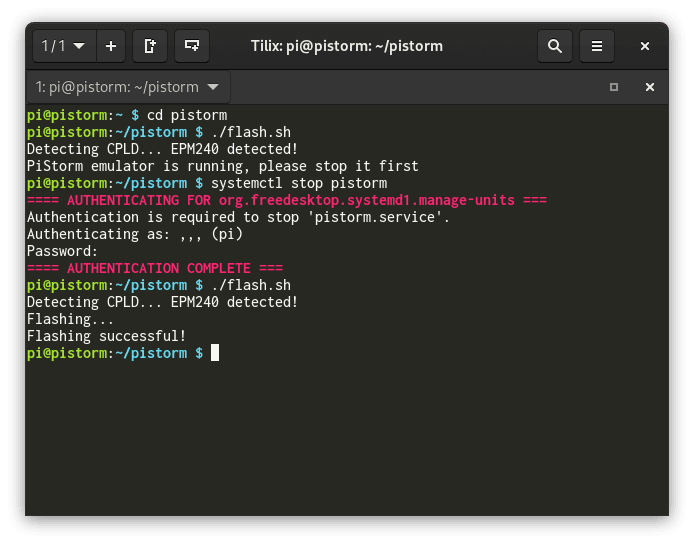
Task: Click the terminal cursor at the prompt
Action: (215, 353)
